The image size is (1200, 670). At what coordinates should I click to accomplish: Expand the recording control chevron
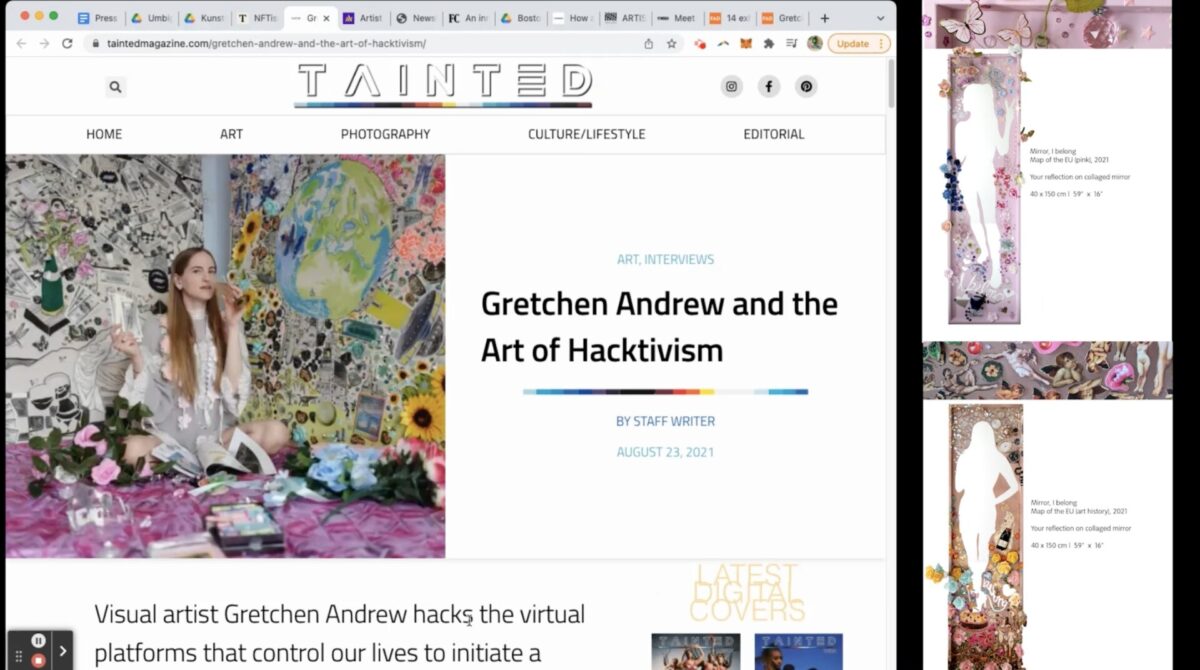63,651
